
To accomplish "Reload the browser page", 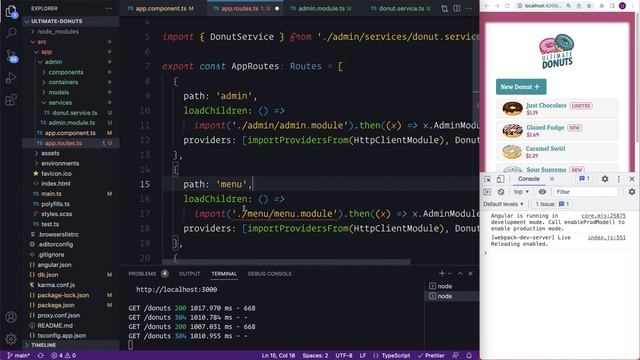I will click(507, 6).
